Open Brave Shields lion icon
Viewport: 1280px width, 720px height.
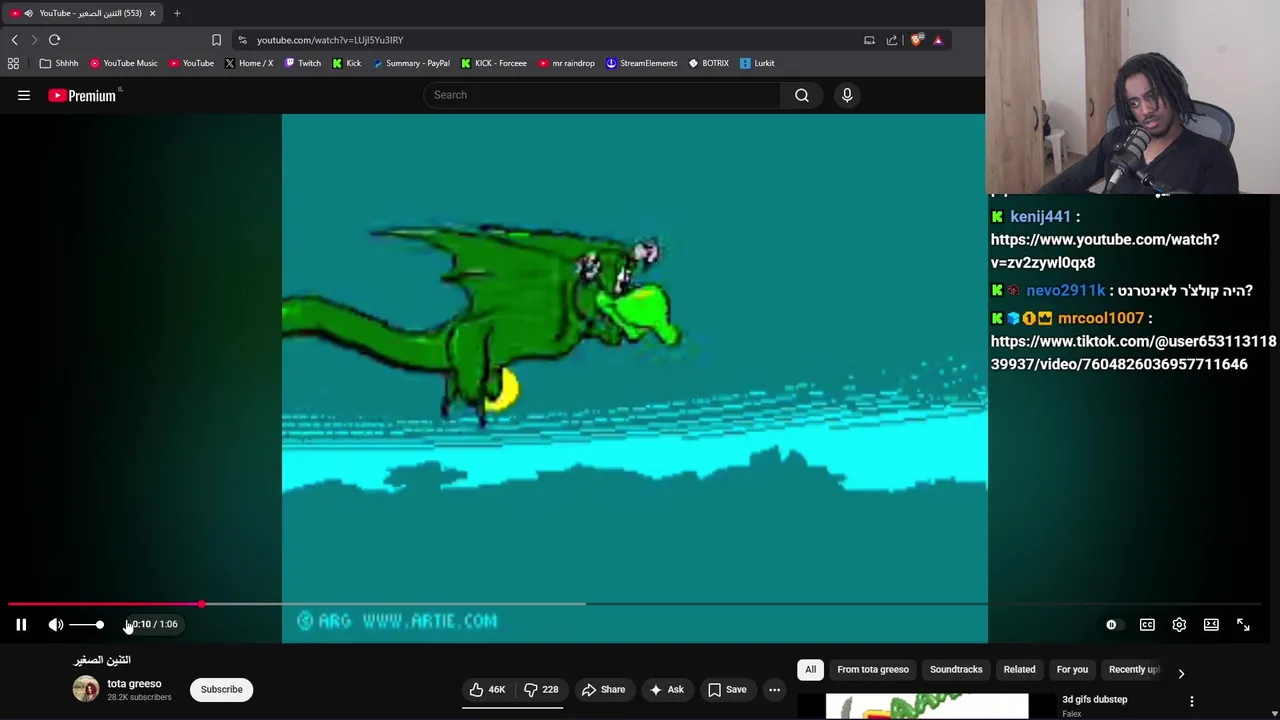click(916, 40)
